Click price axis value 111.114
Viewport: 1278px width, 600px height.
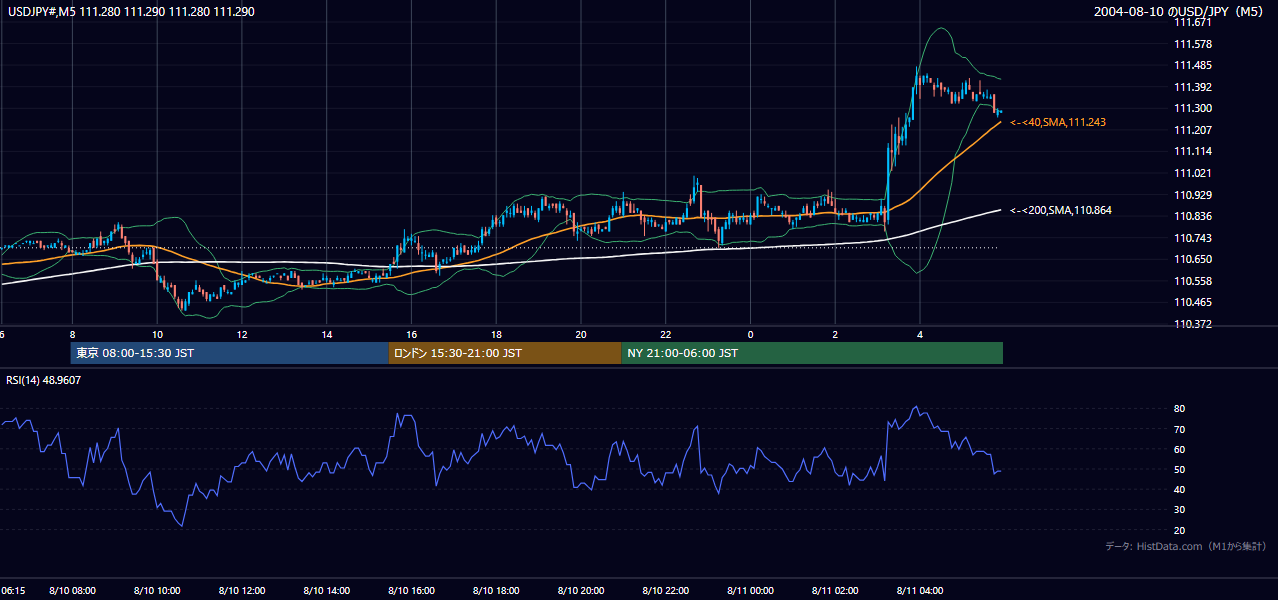pos(1192,151)
